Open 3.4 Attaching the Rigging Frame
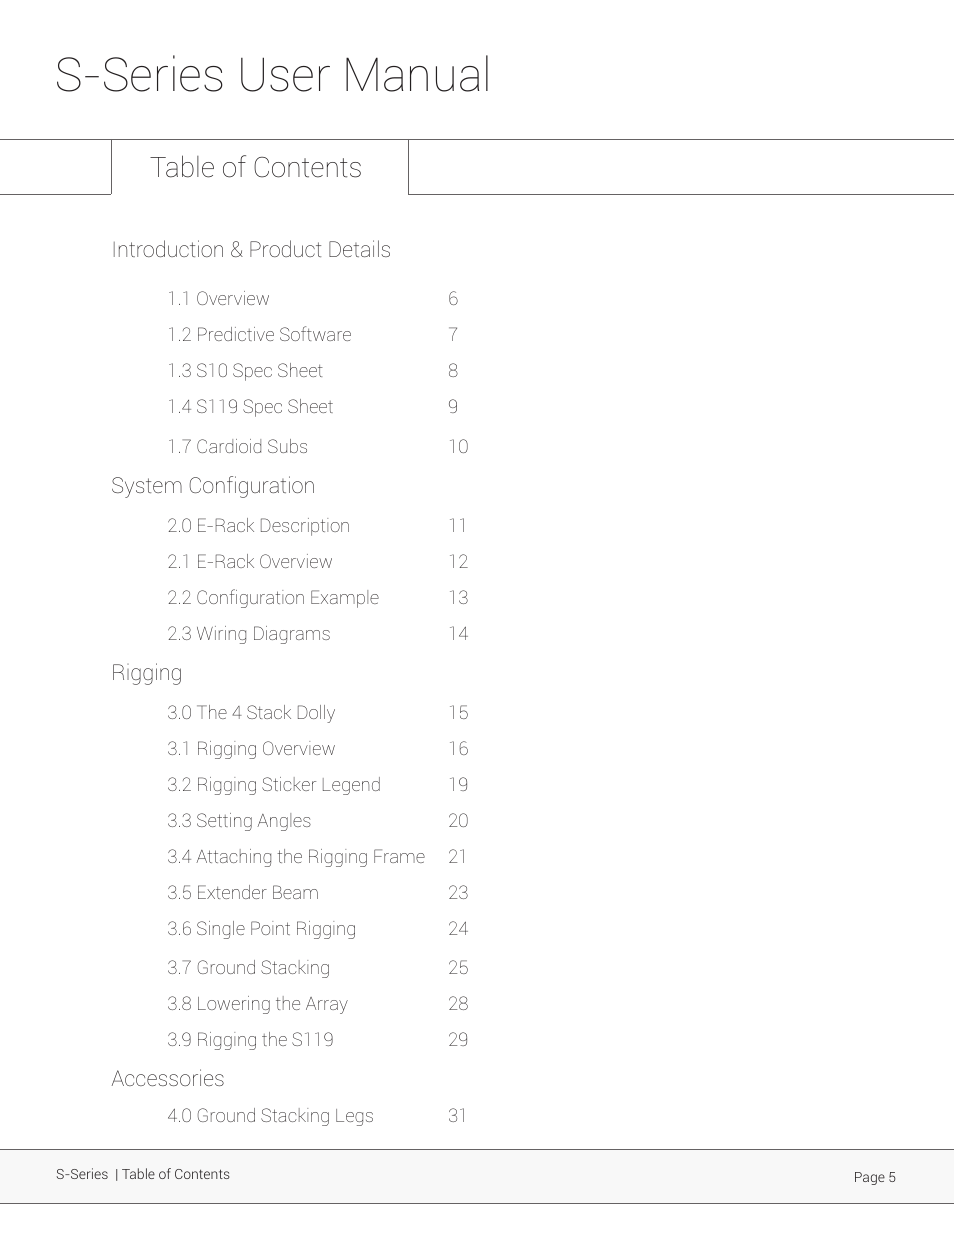The width and height of the screenshot is (954, 1235). tap(296, 857)
